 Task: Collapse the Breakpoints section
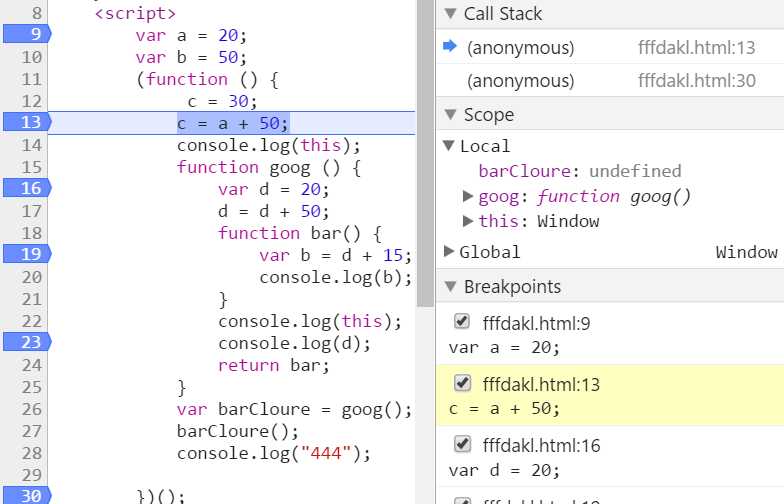click(450, 286)
